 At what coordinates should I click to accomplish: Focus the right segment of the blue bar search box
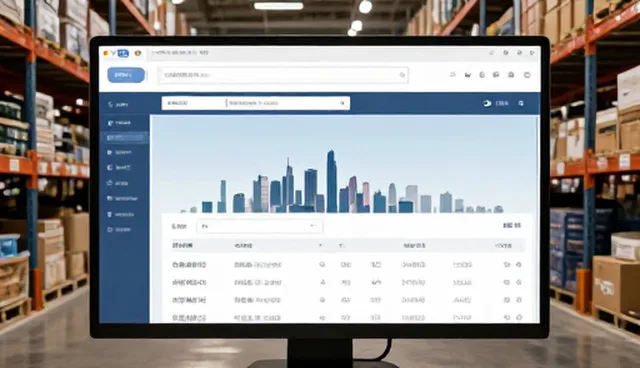287,103
